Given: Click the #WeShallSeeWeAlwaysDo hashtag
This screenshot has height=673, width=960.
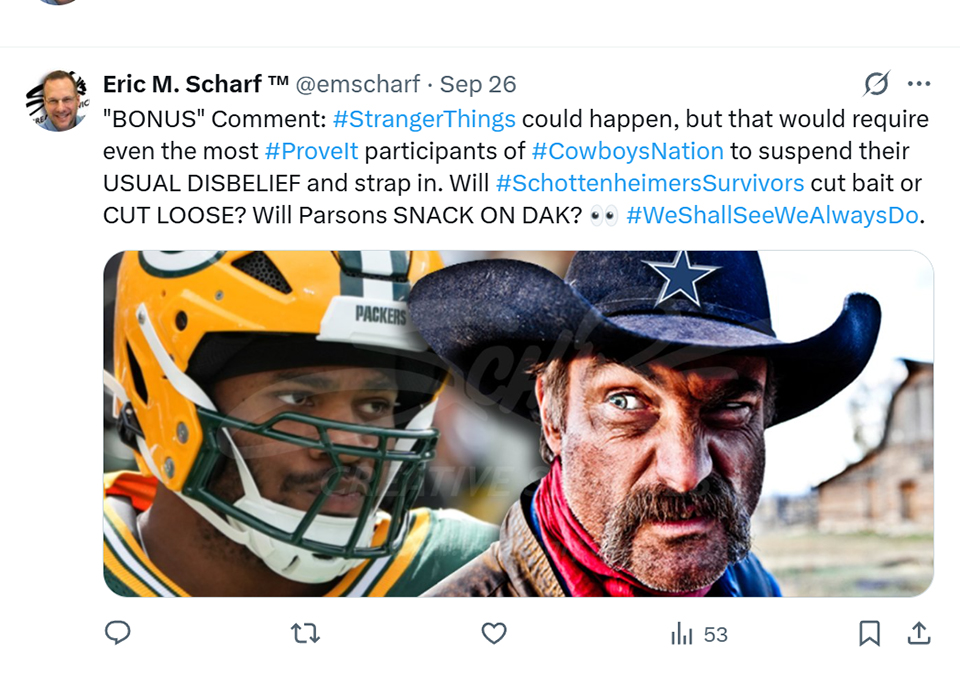Looking at the screenshot, I should 772,216.
